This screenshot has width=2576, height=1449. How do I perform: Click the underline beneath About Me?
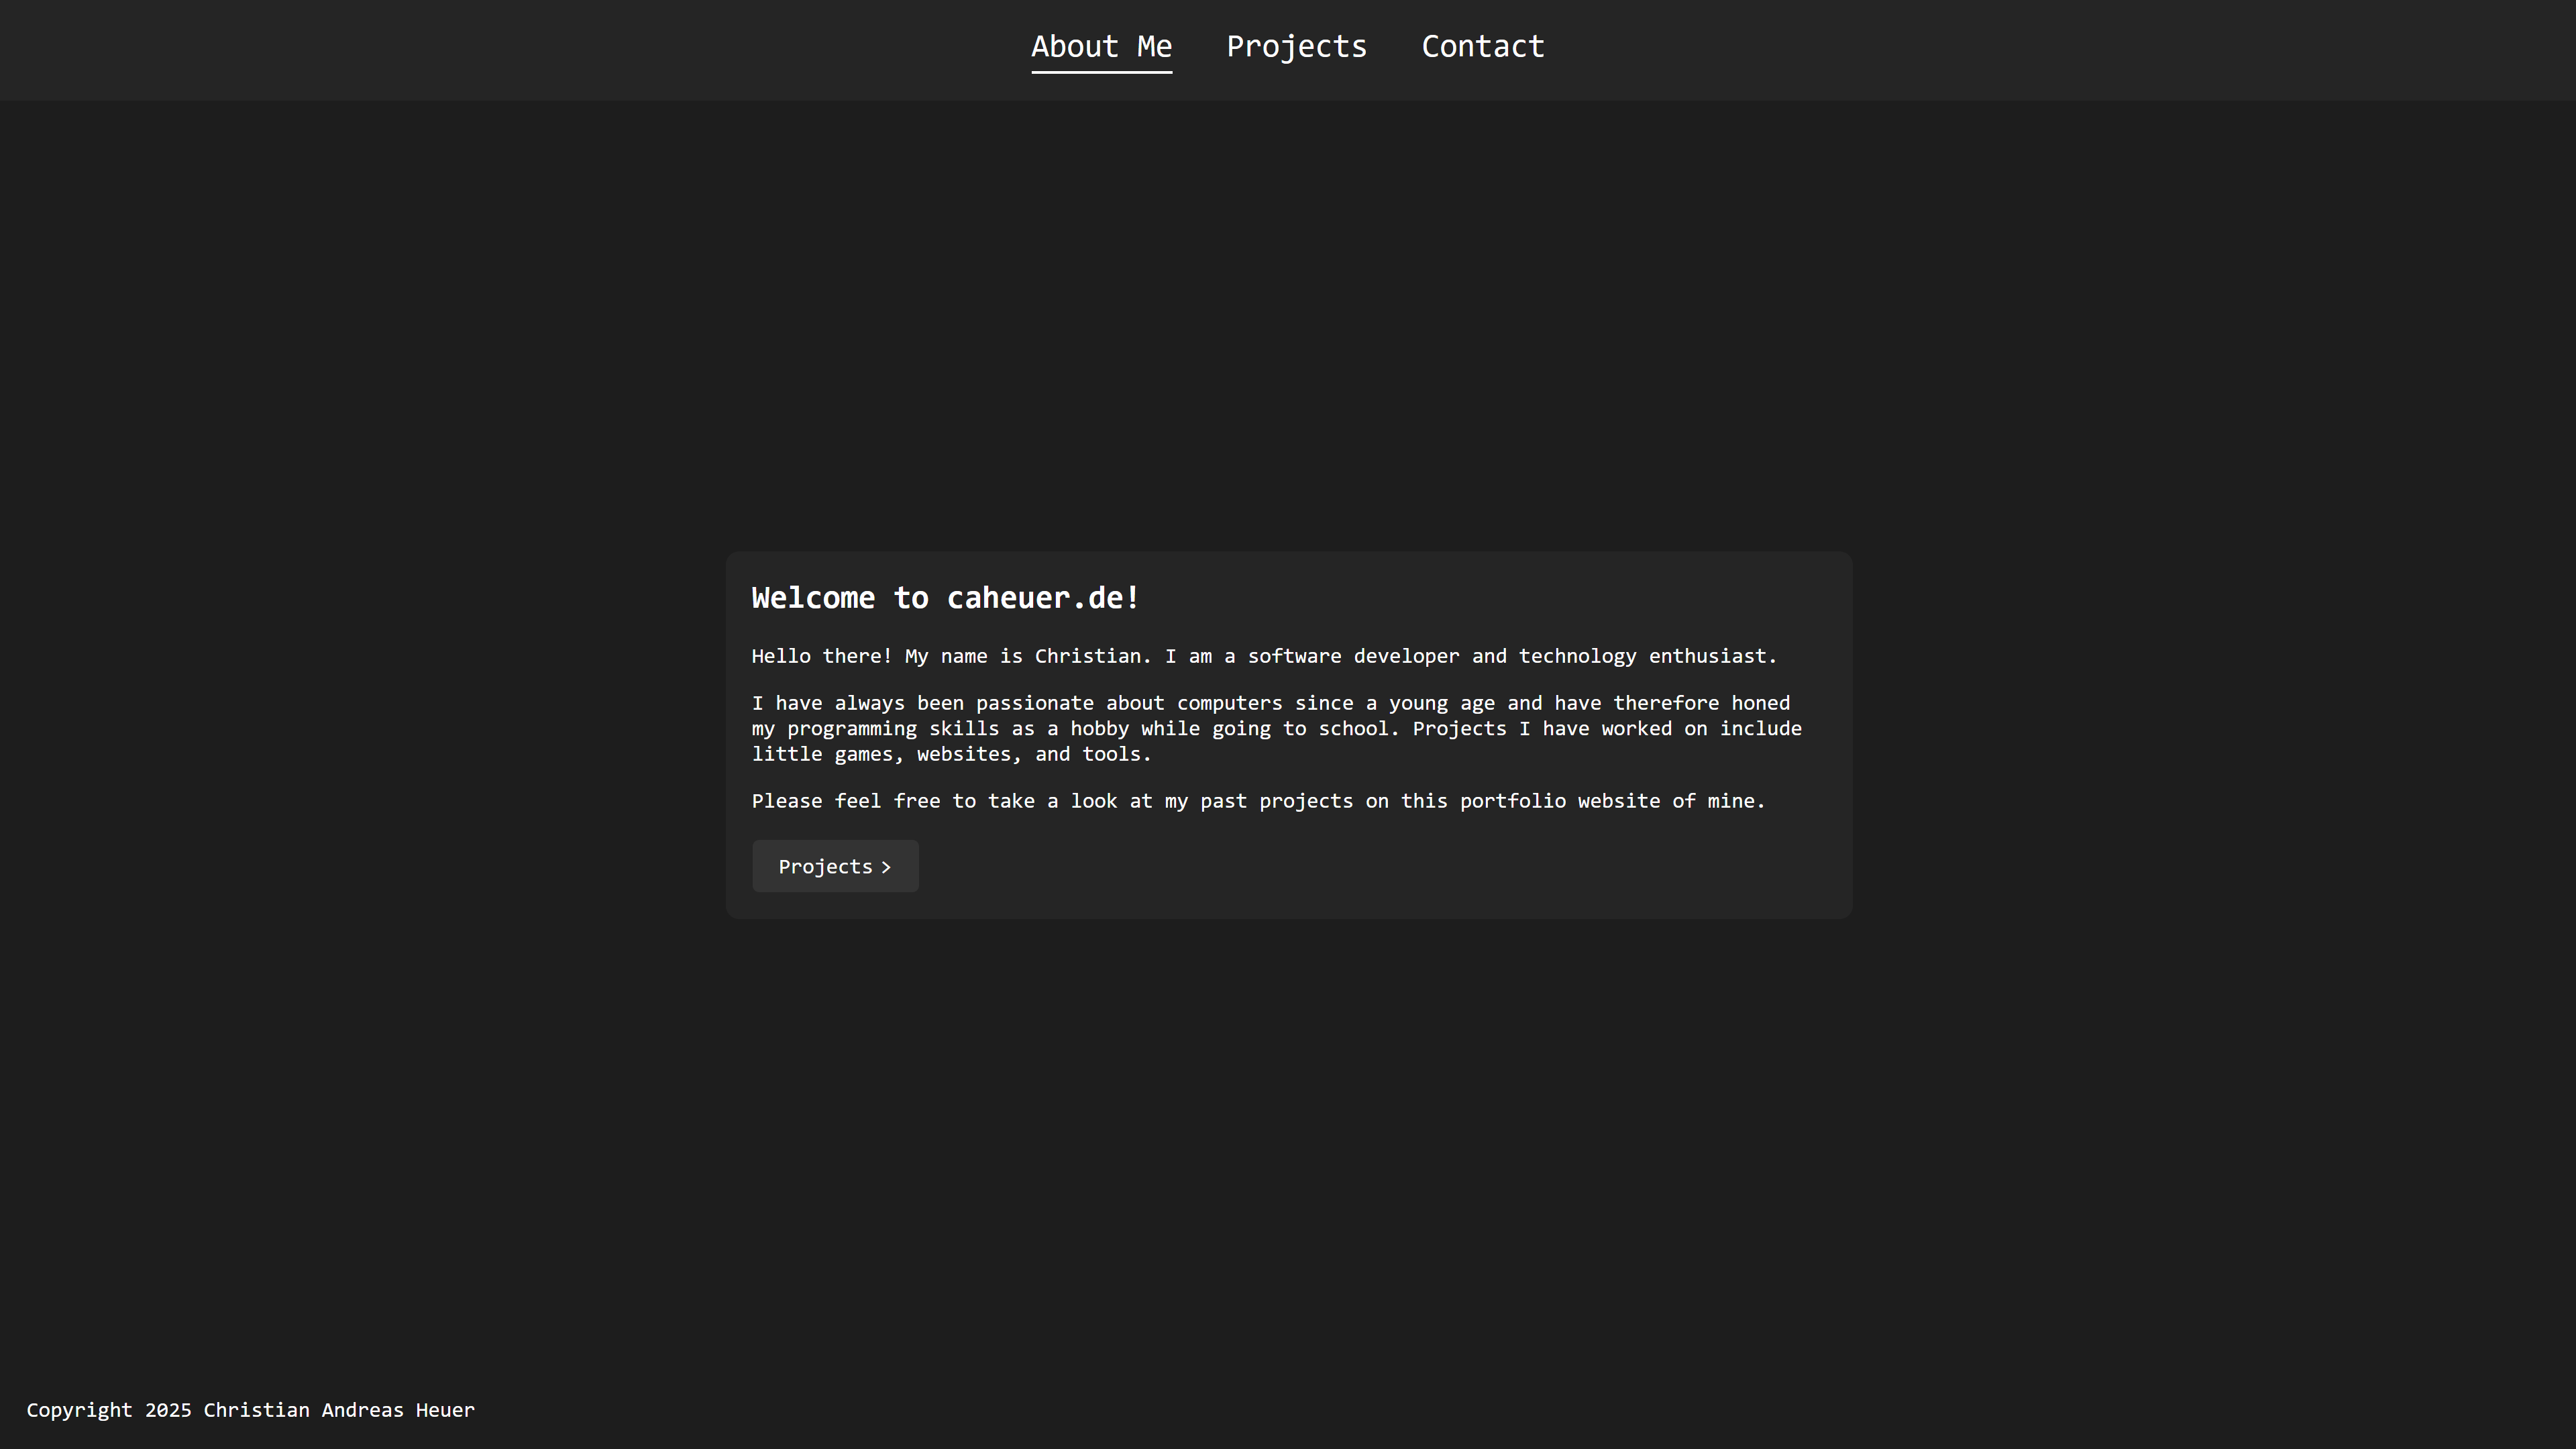point(1101,72)
